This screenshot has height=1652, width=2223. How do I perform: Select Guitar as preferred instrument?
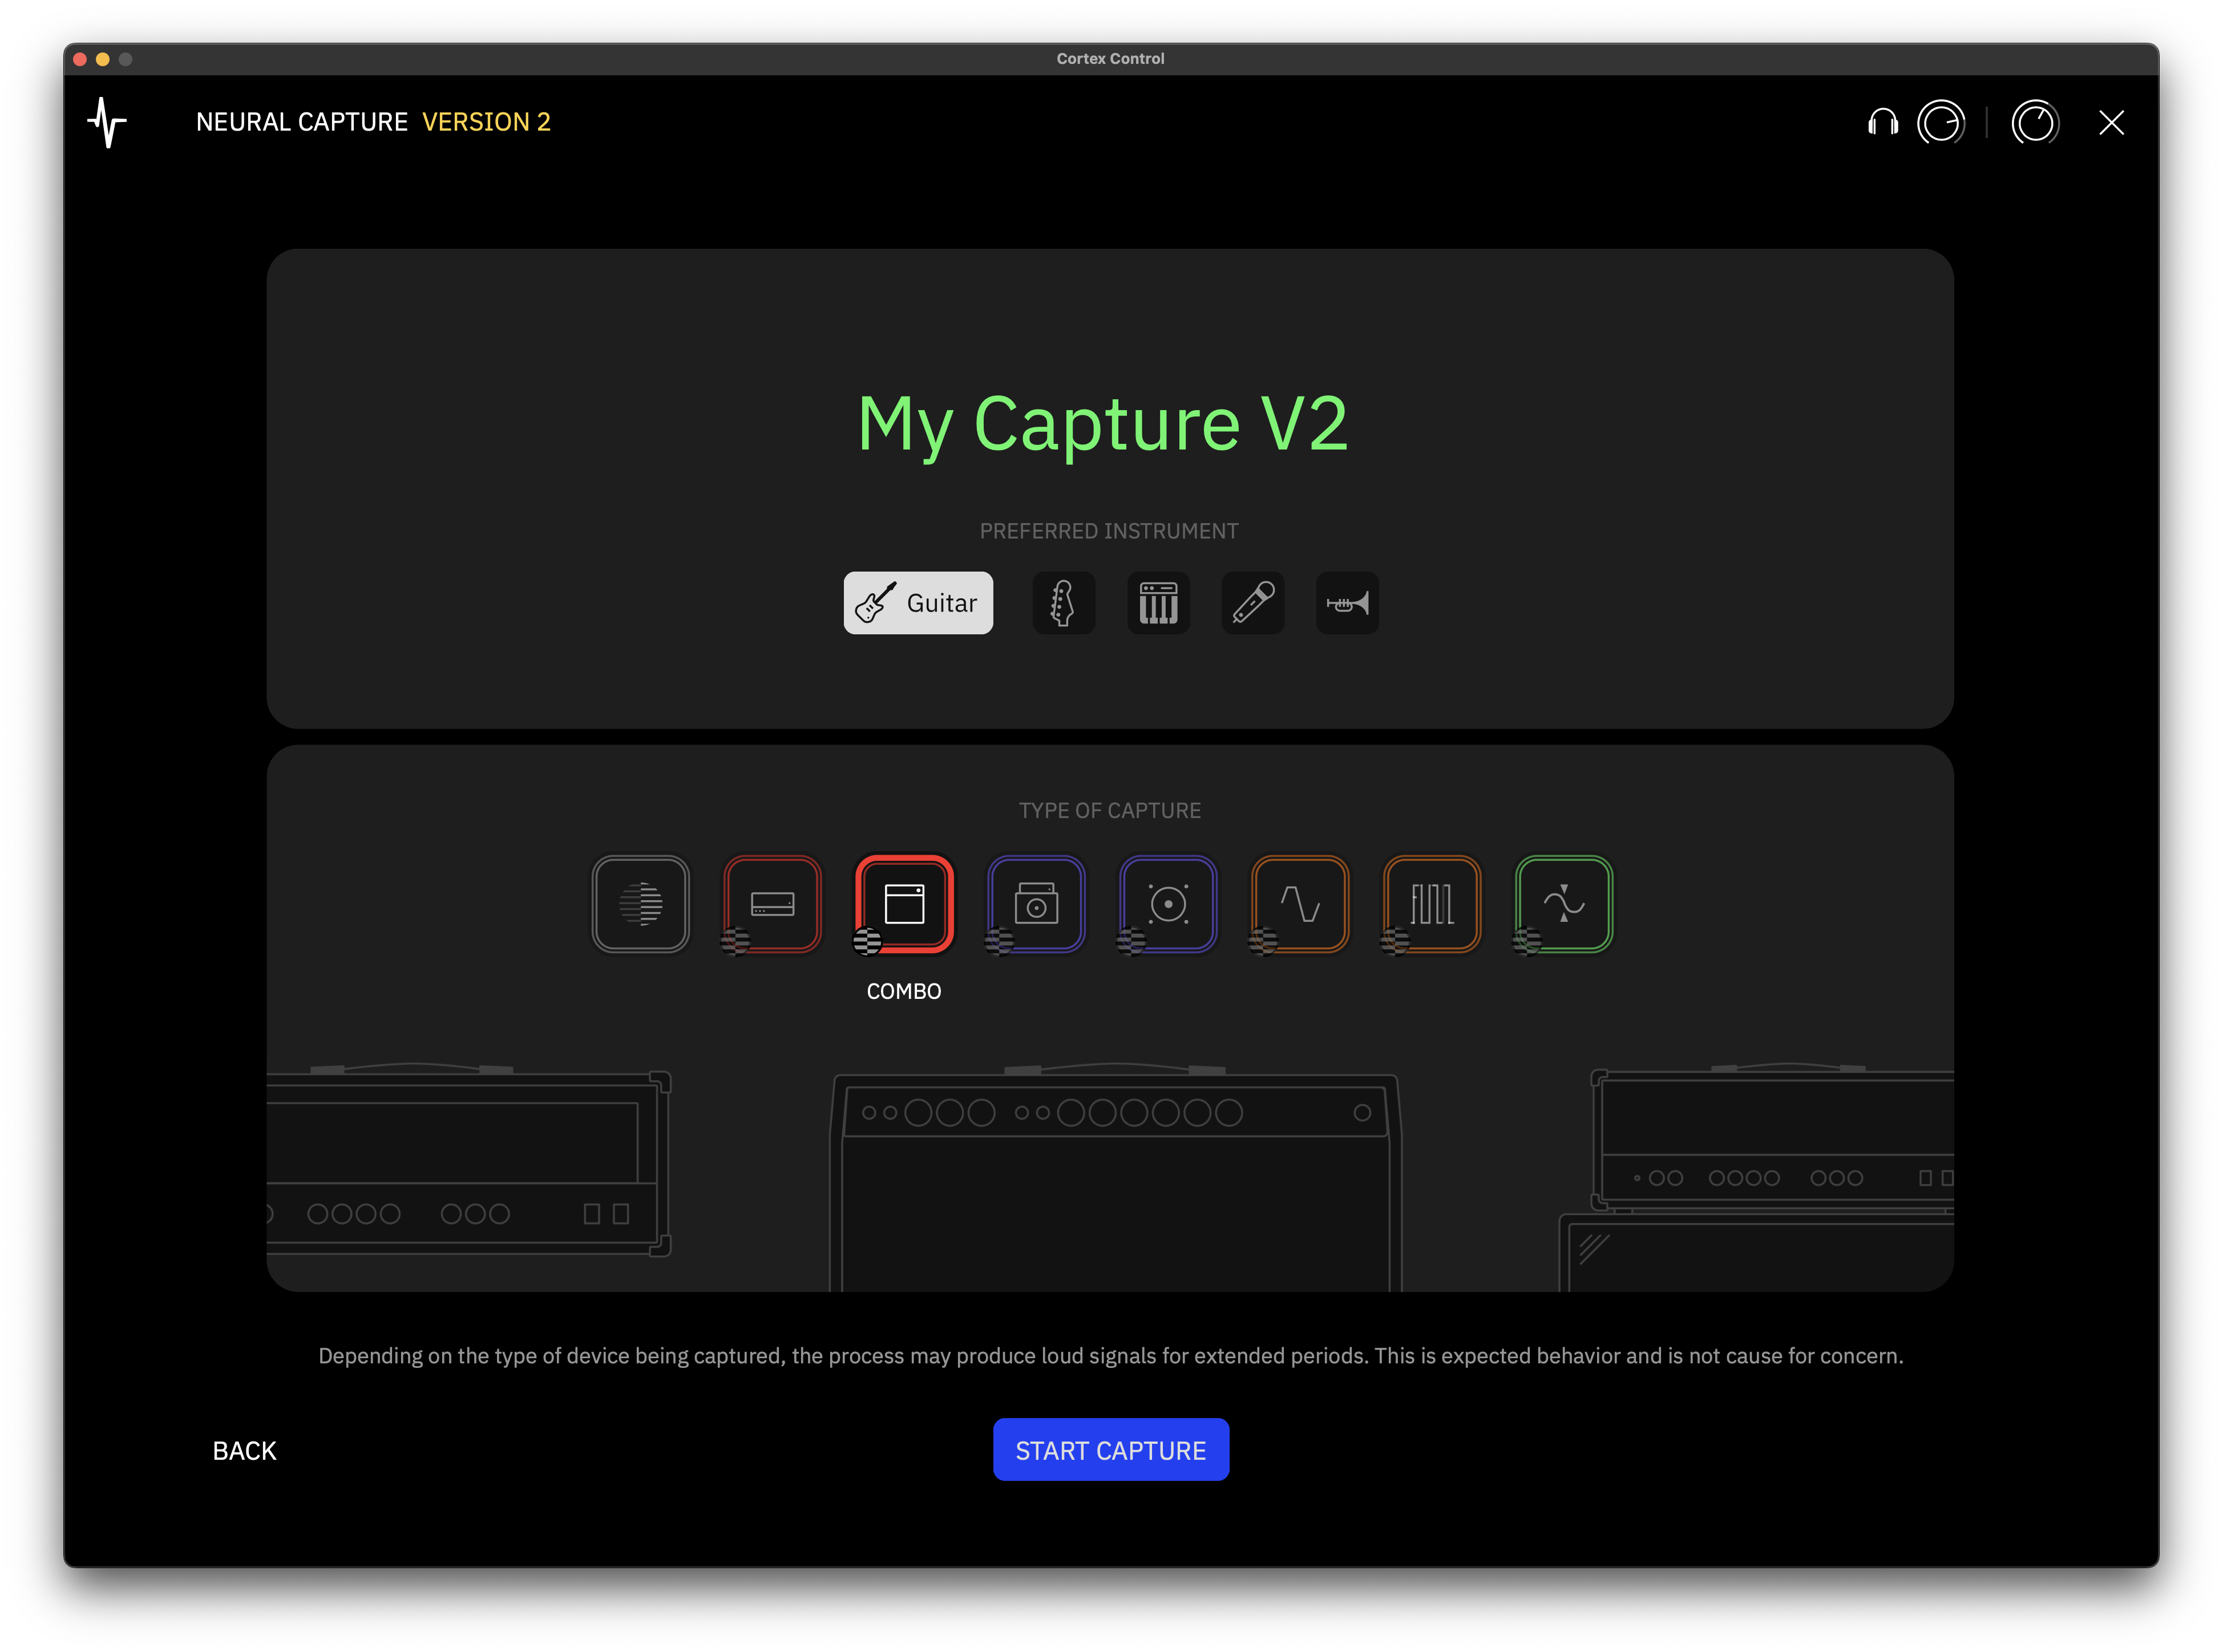tap(918, 603)
